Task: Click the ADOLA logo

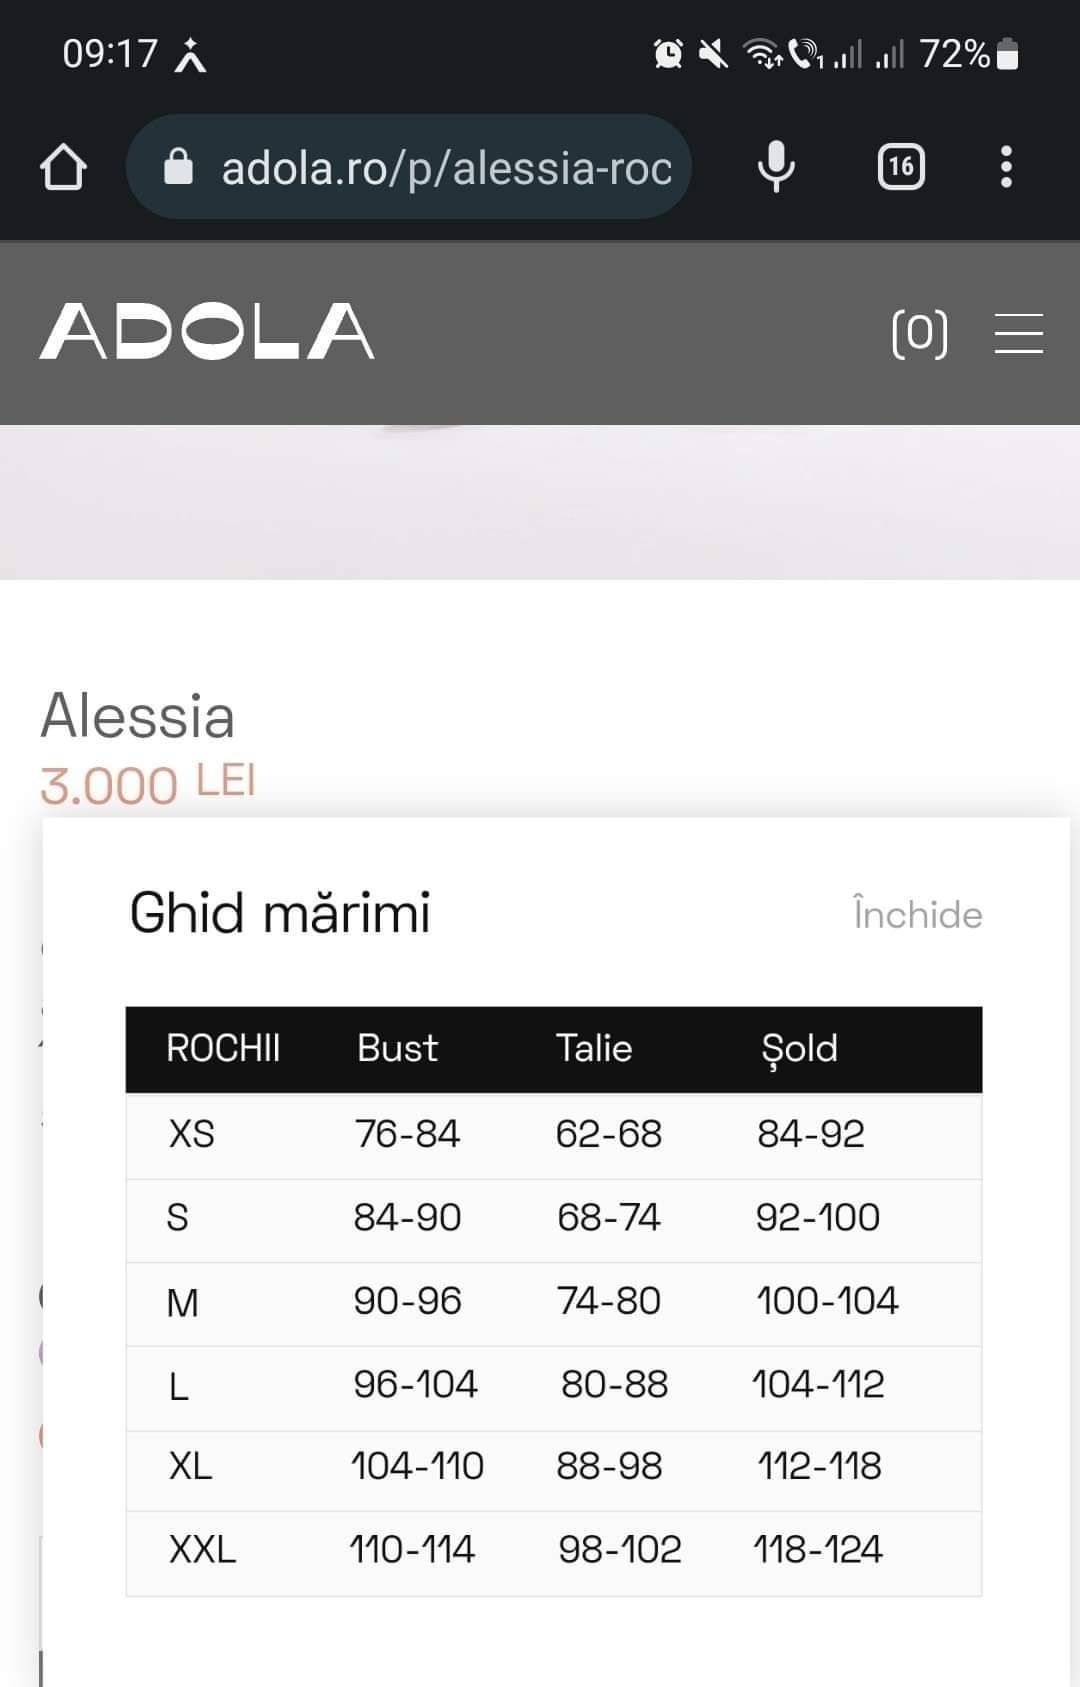Action: coord(207,331)
